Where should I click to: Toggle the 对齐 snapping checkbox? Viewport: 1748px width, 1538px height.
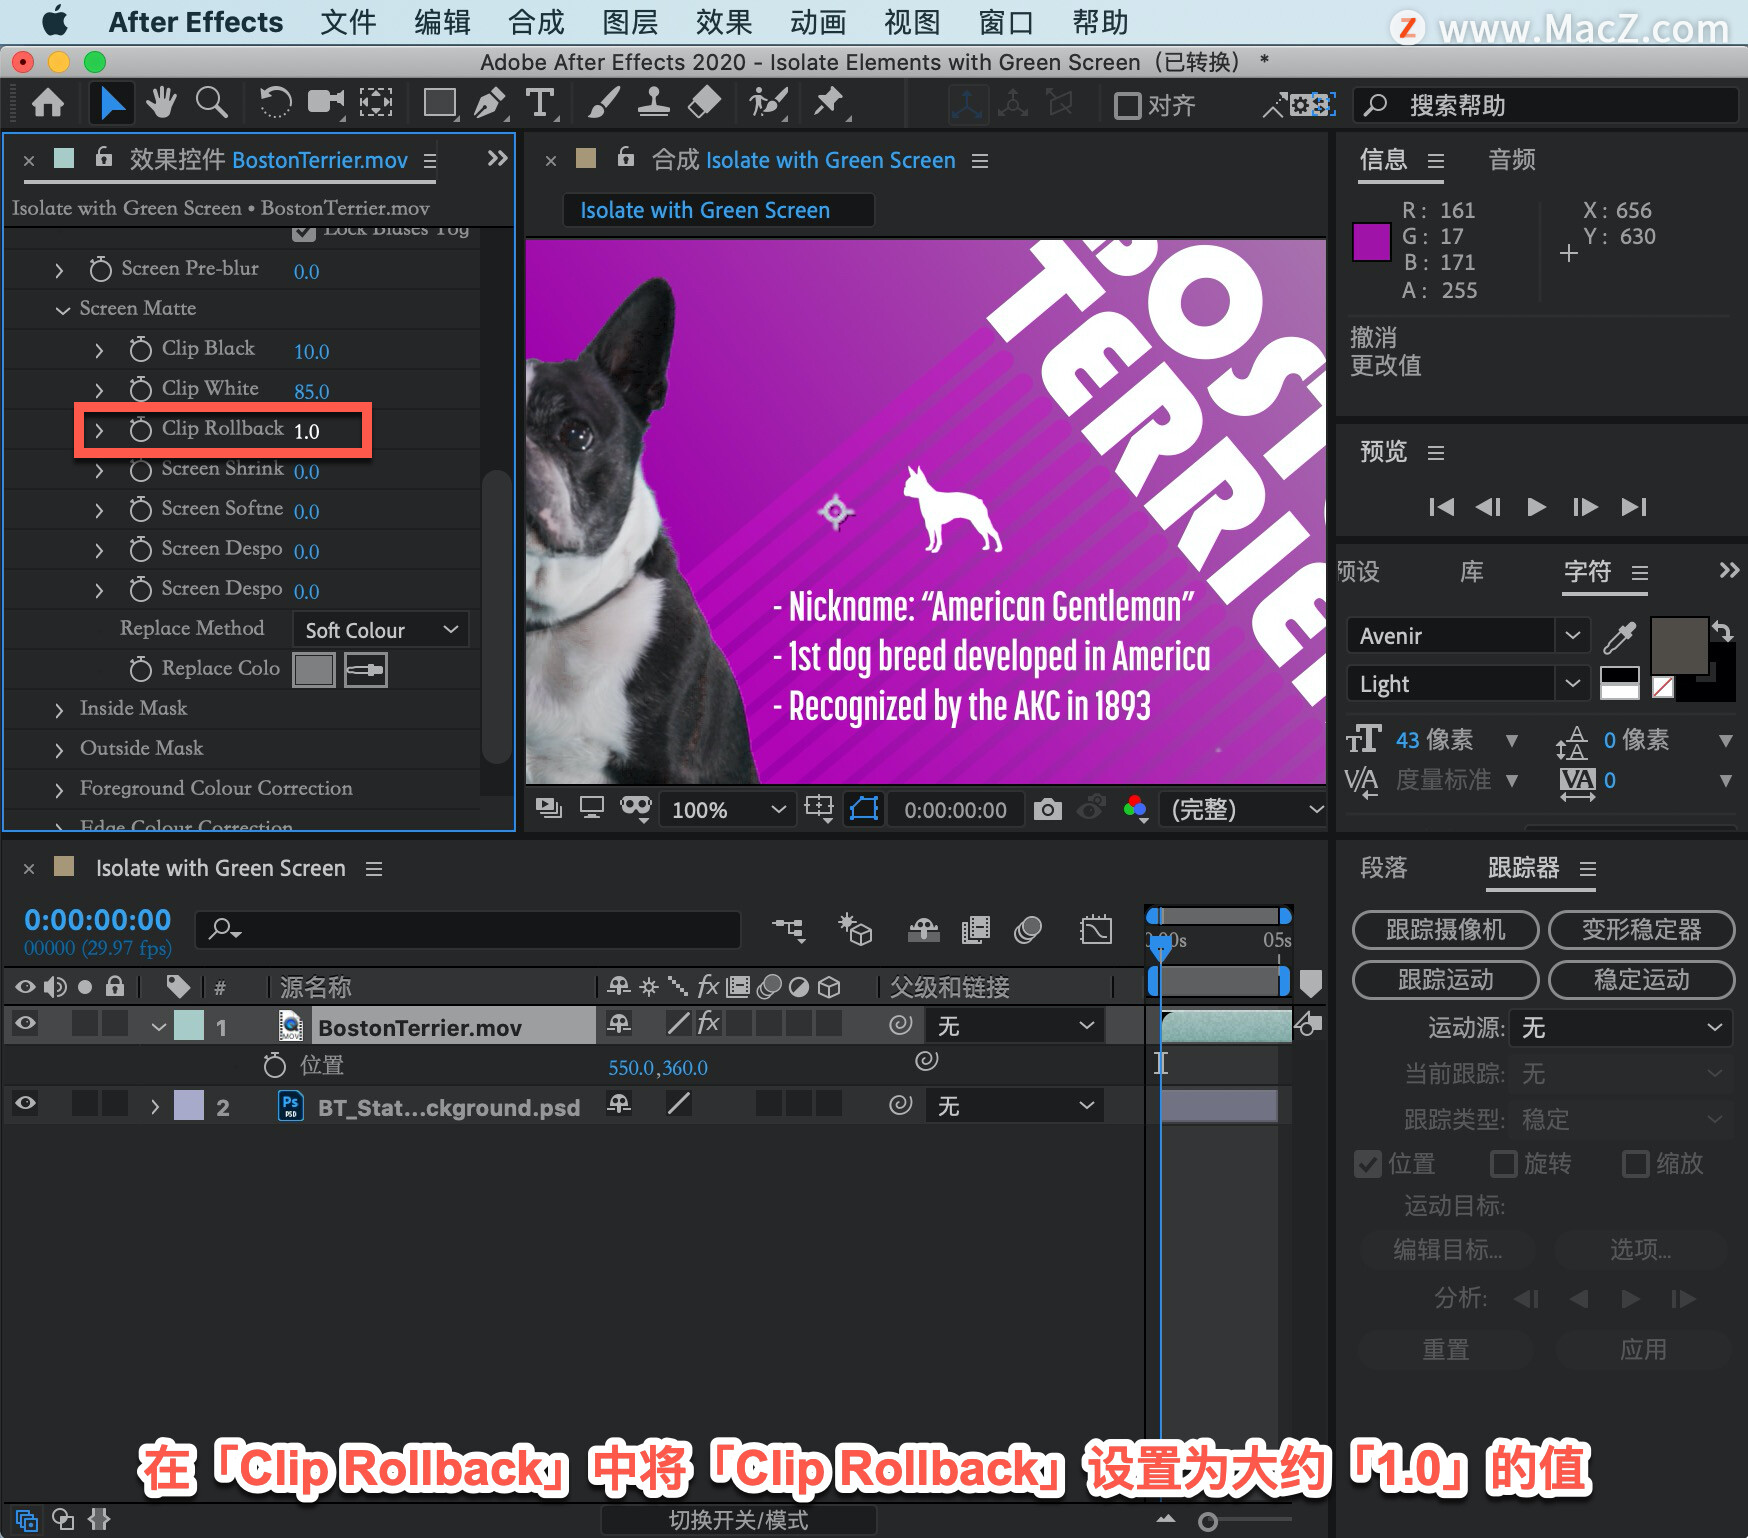coord(1127,105)
